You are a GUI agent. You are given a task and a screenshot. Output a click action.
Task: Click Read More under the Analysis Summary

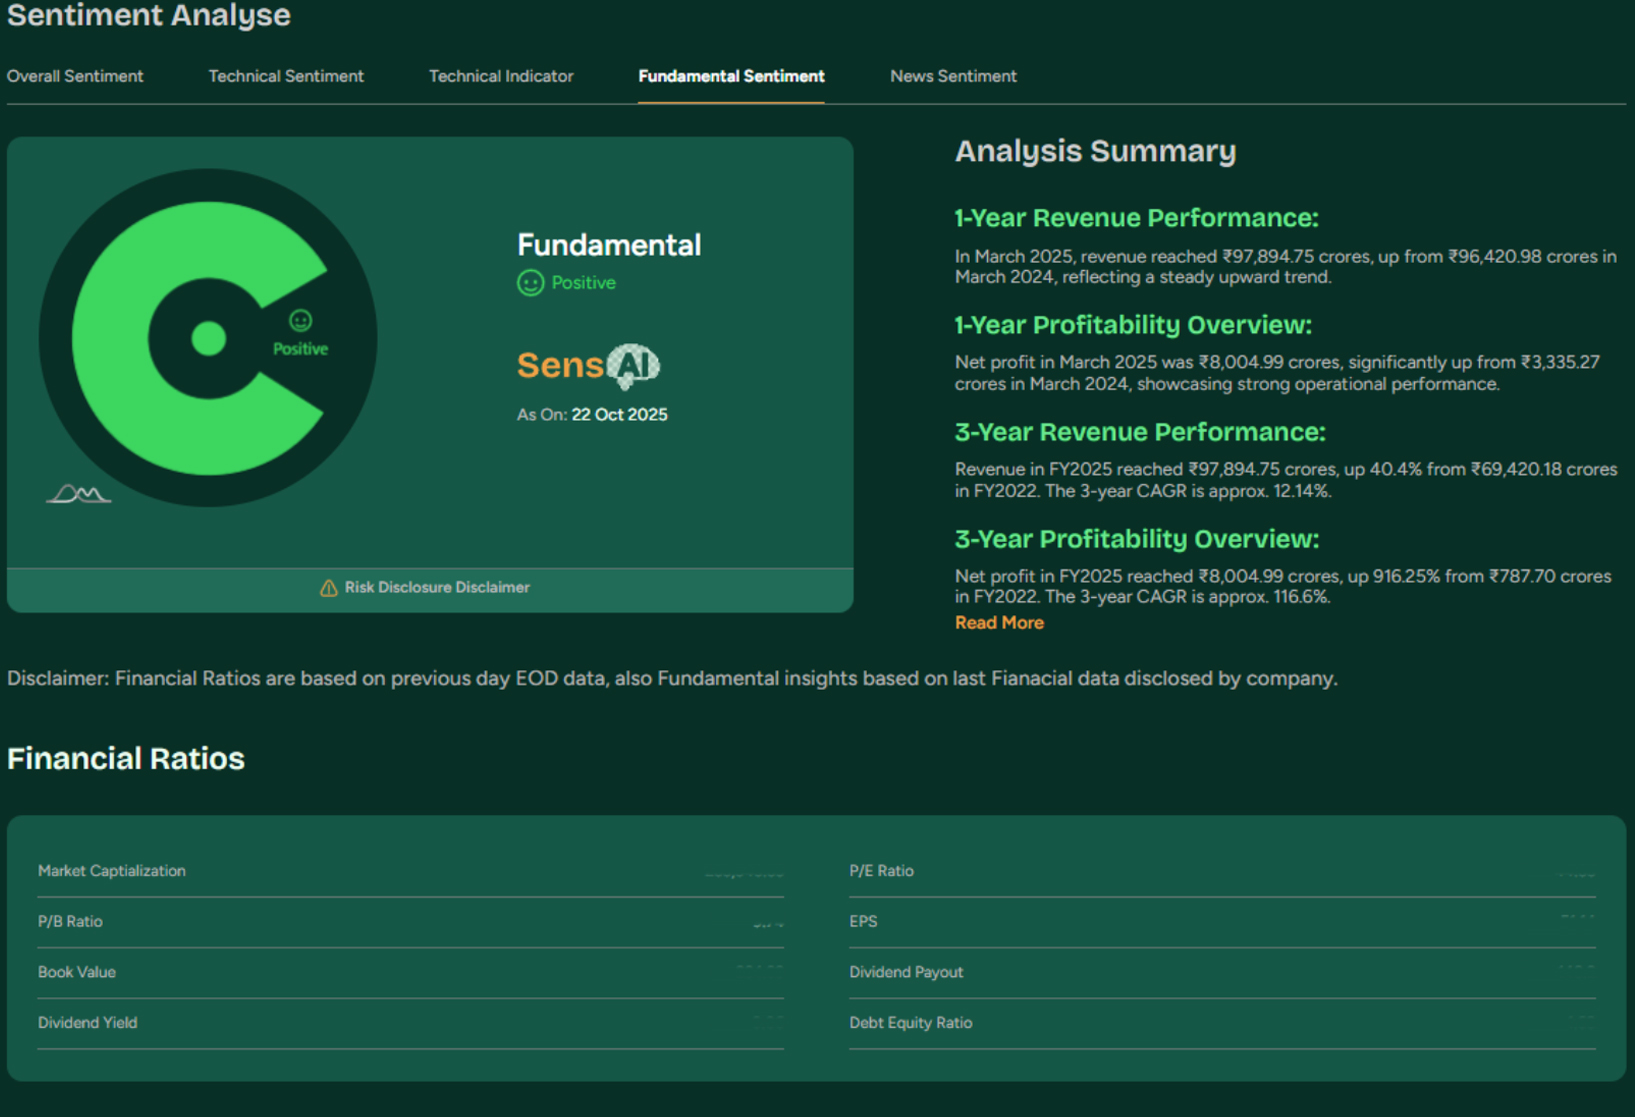pyautogui.click(x=999, y=623)
